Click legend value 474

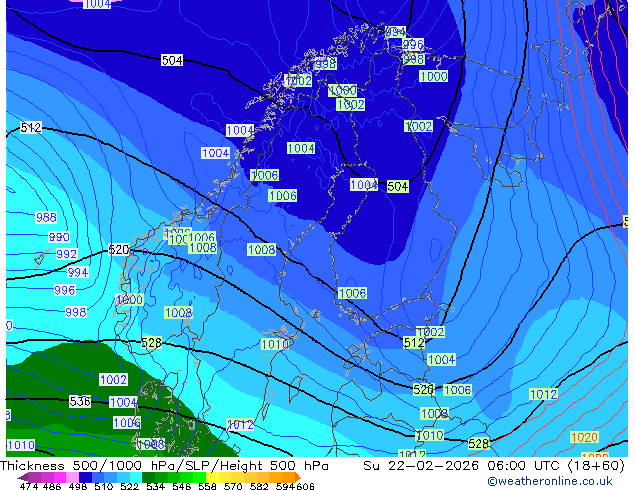click(x=29, y=486)
